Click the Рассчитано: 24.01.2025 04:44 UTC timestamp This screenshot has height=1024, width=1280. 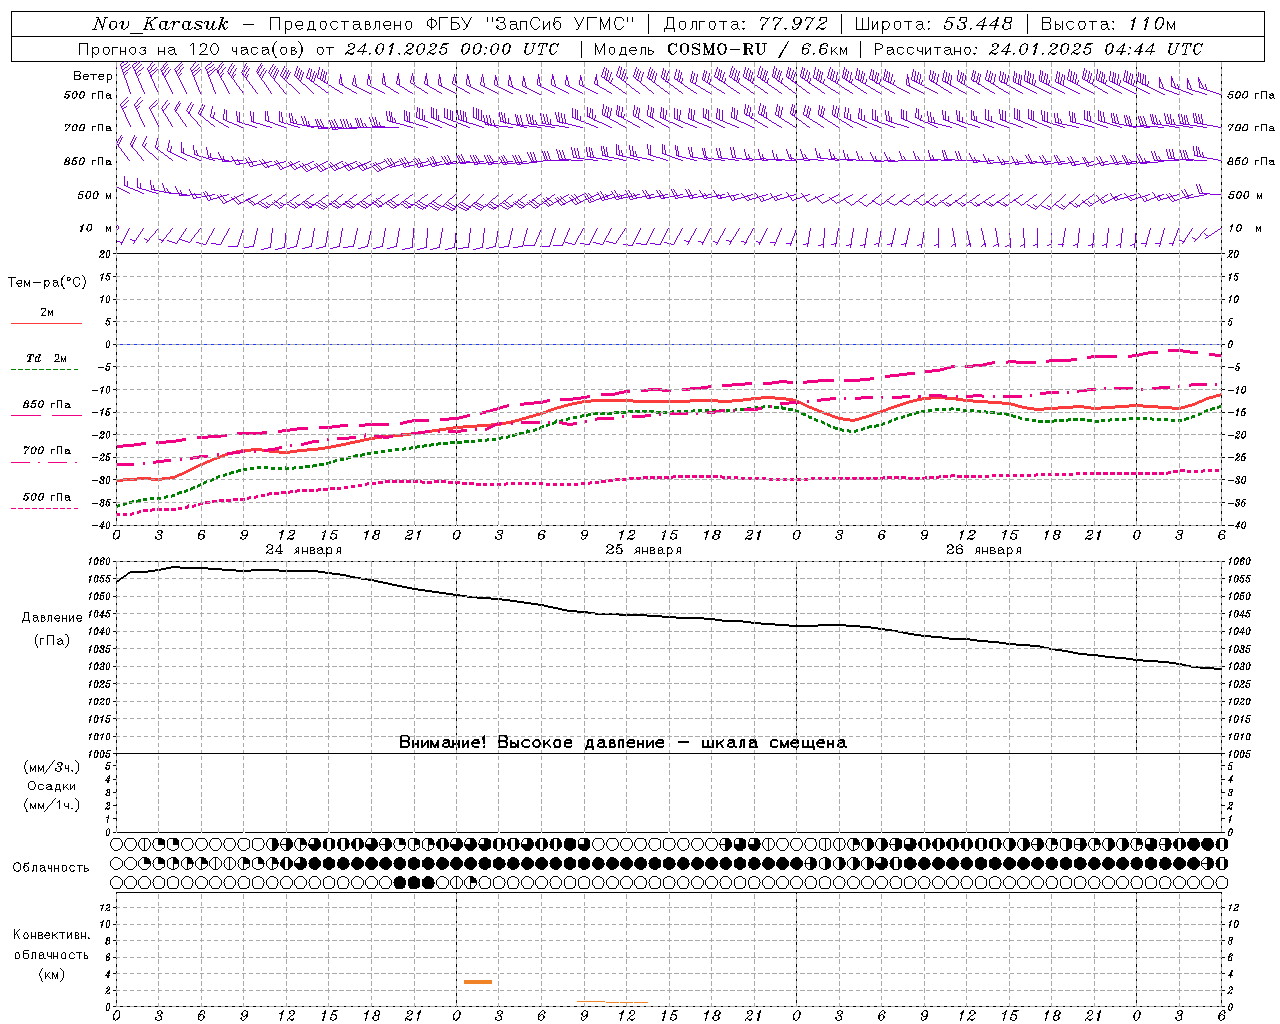tap(1038, 49)
